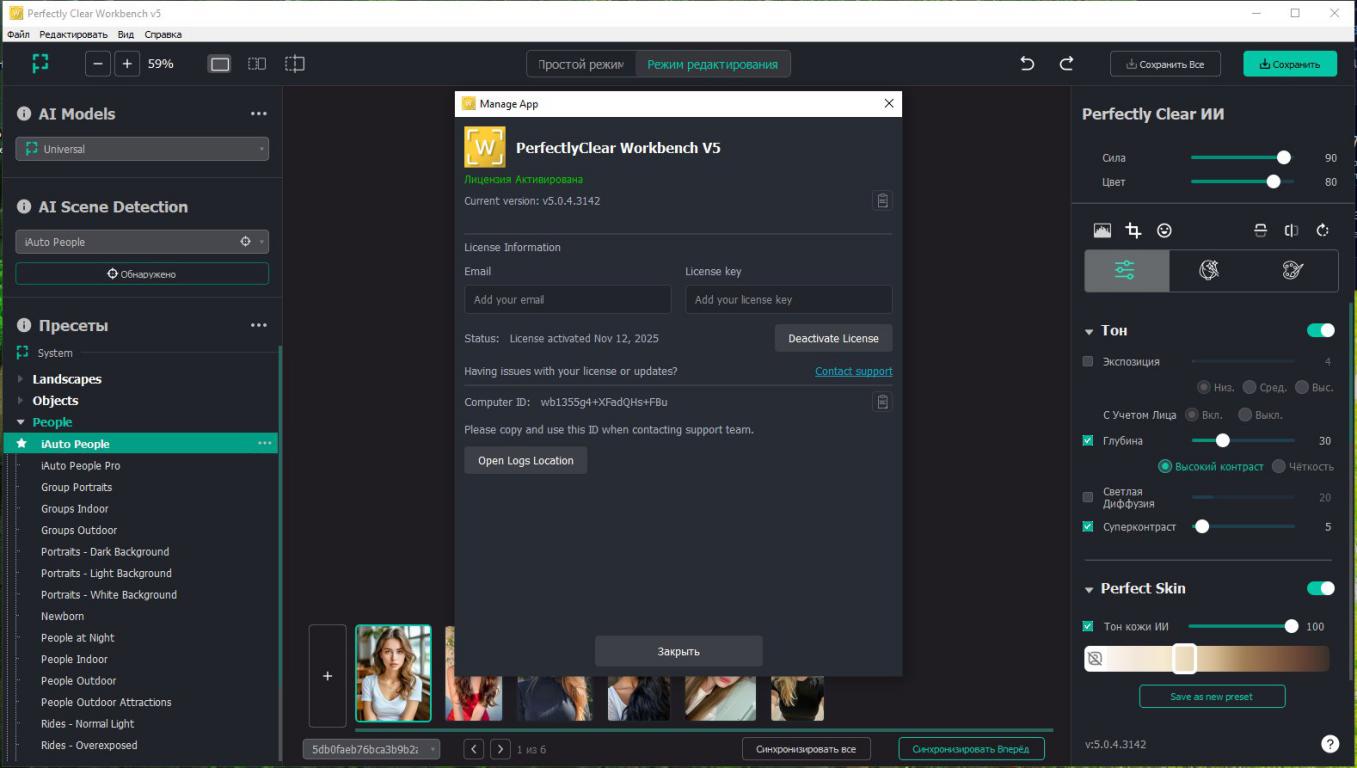Open the Файл menu

[18, 34]
